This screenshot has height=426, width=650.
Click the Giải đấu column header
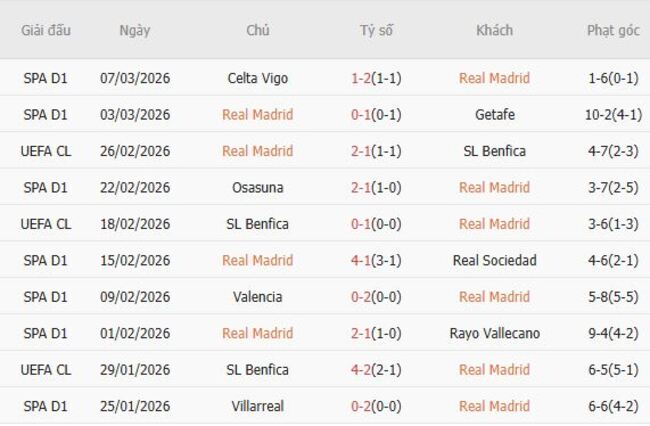pyautogui.click(x=46, y=30)
